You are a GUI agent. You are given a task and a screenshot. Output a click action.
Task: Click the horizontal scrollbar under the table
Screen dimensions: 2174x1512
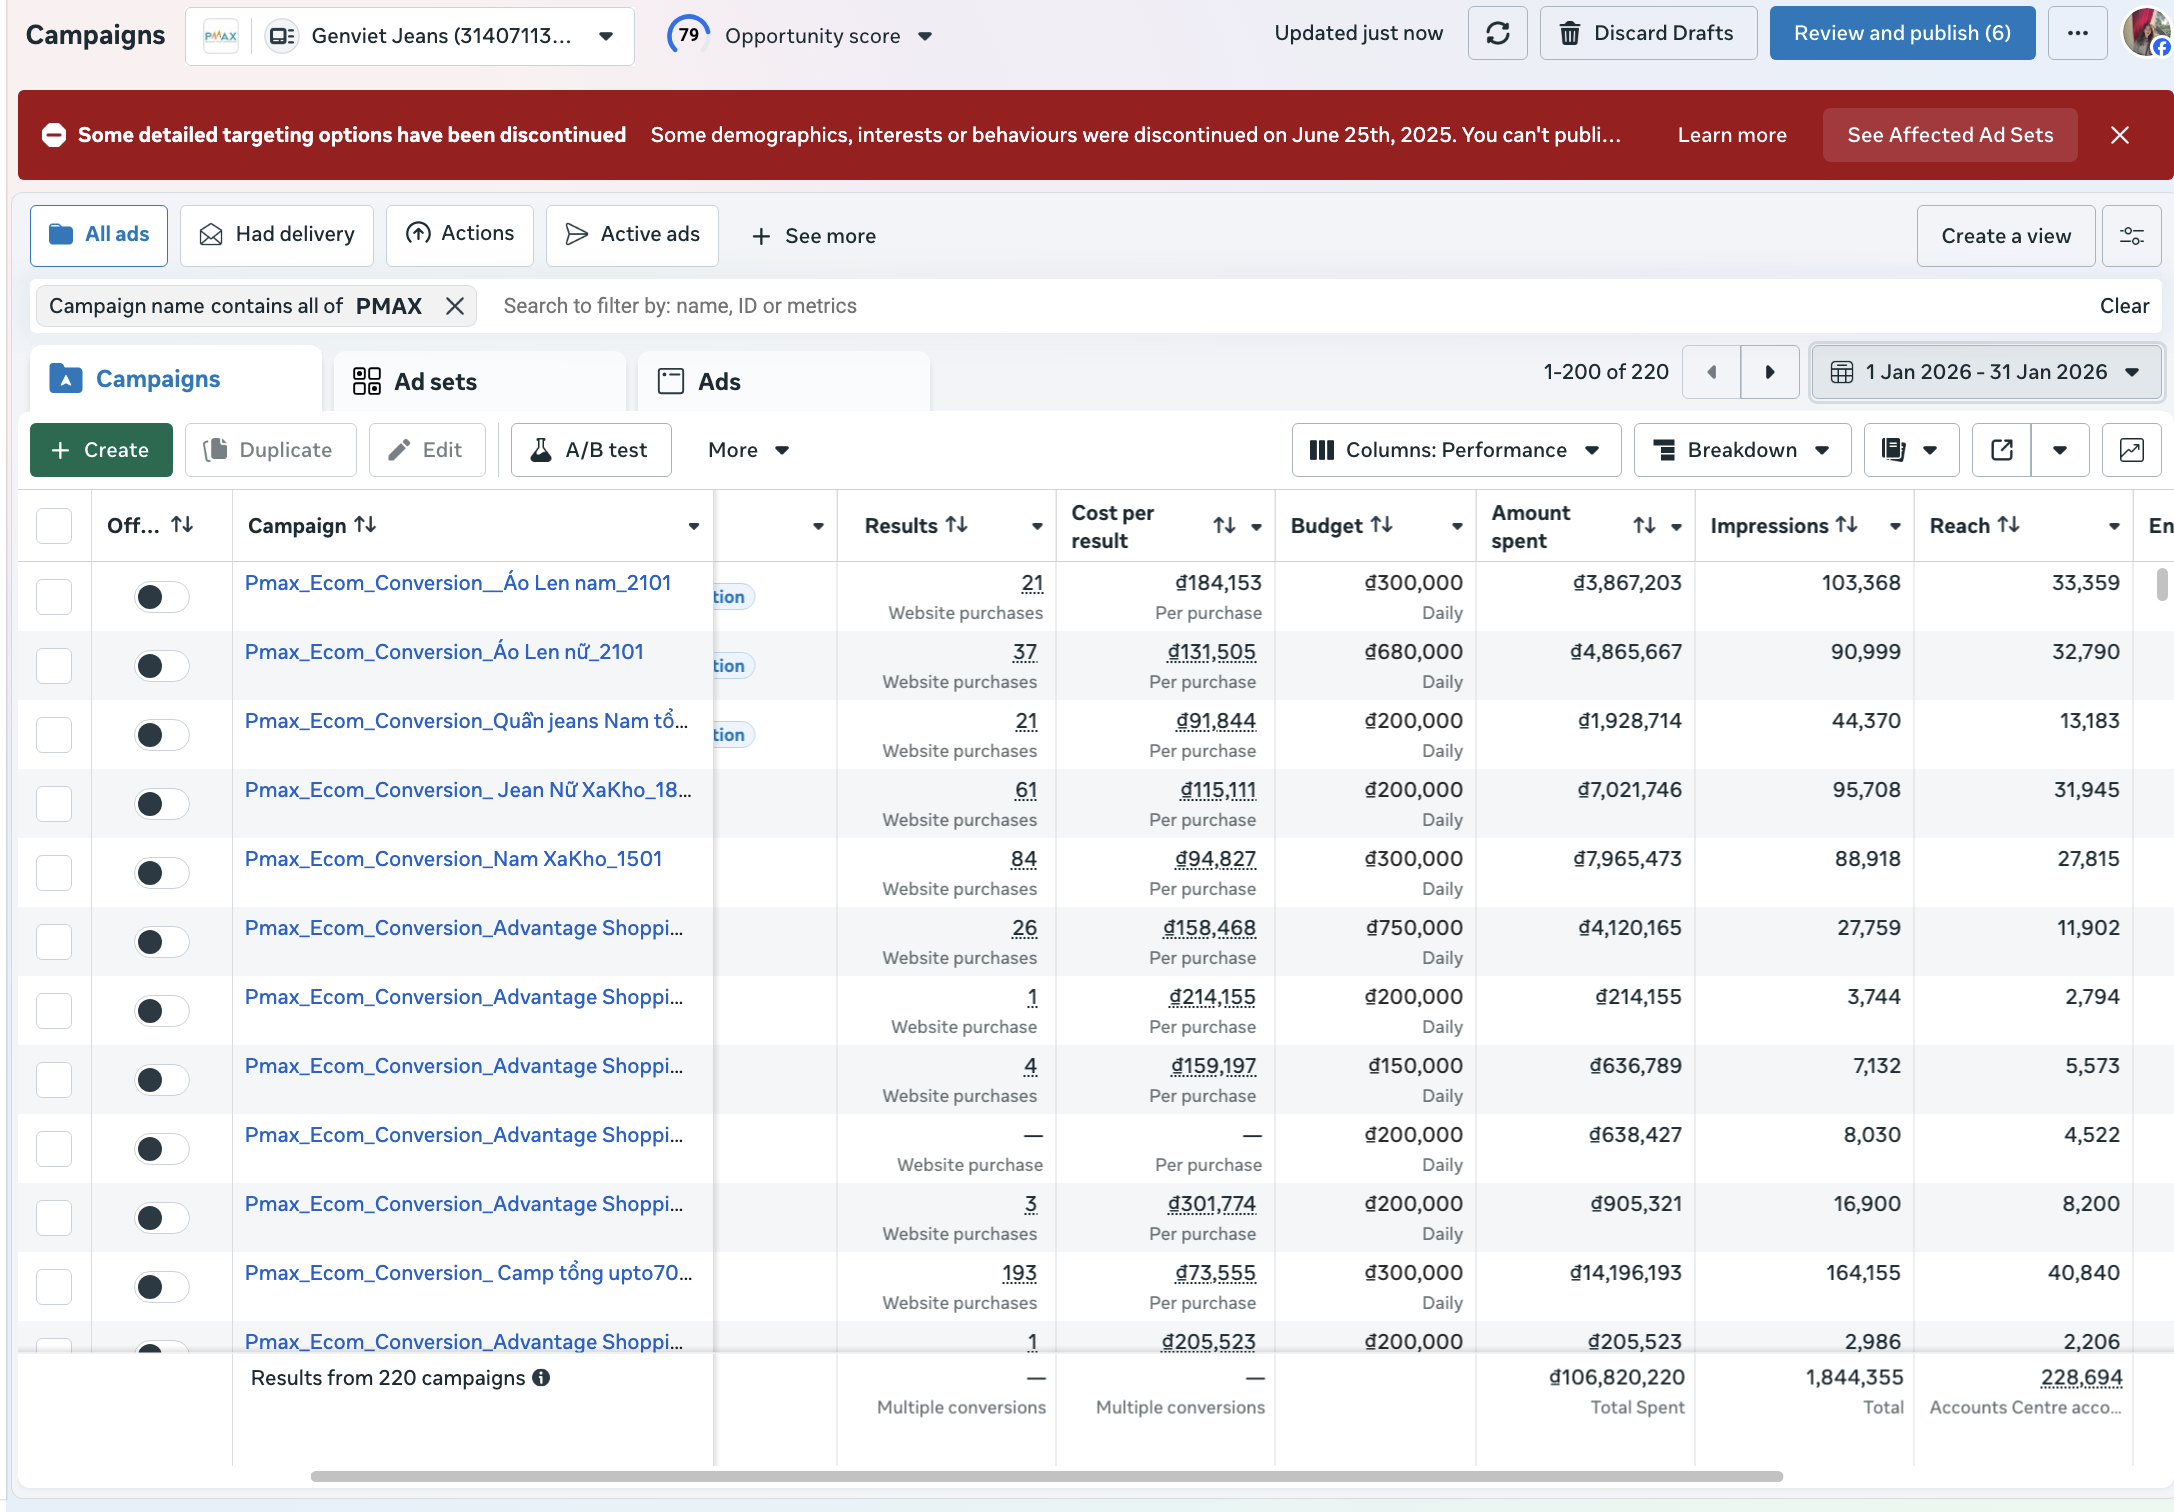click(x=1045, y=1476)
